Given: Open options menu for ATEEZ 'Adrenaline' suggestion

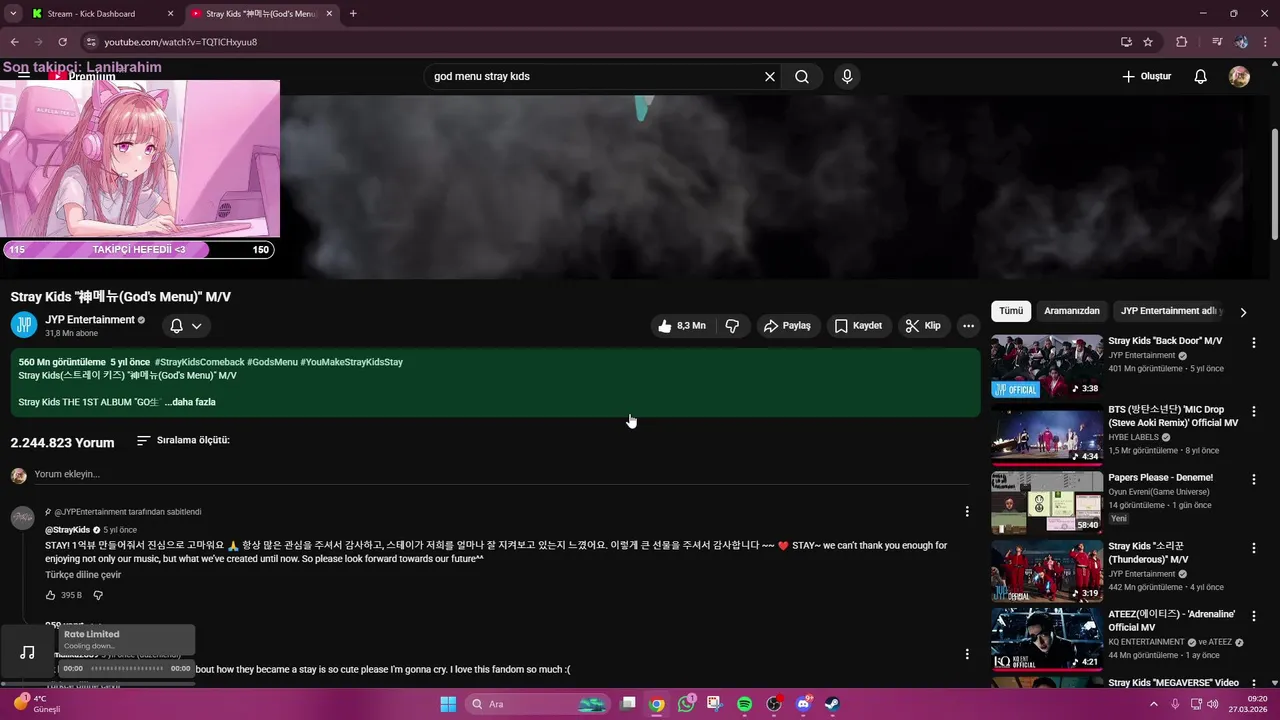Looking at the screenshot, I should [1254, 616].
